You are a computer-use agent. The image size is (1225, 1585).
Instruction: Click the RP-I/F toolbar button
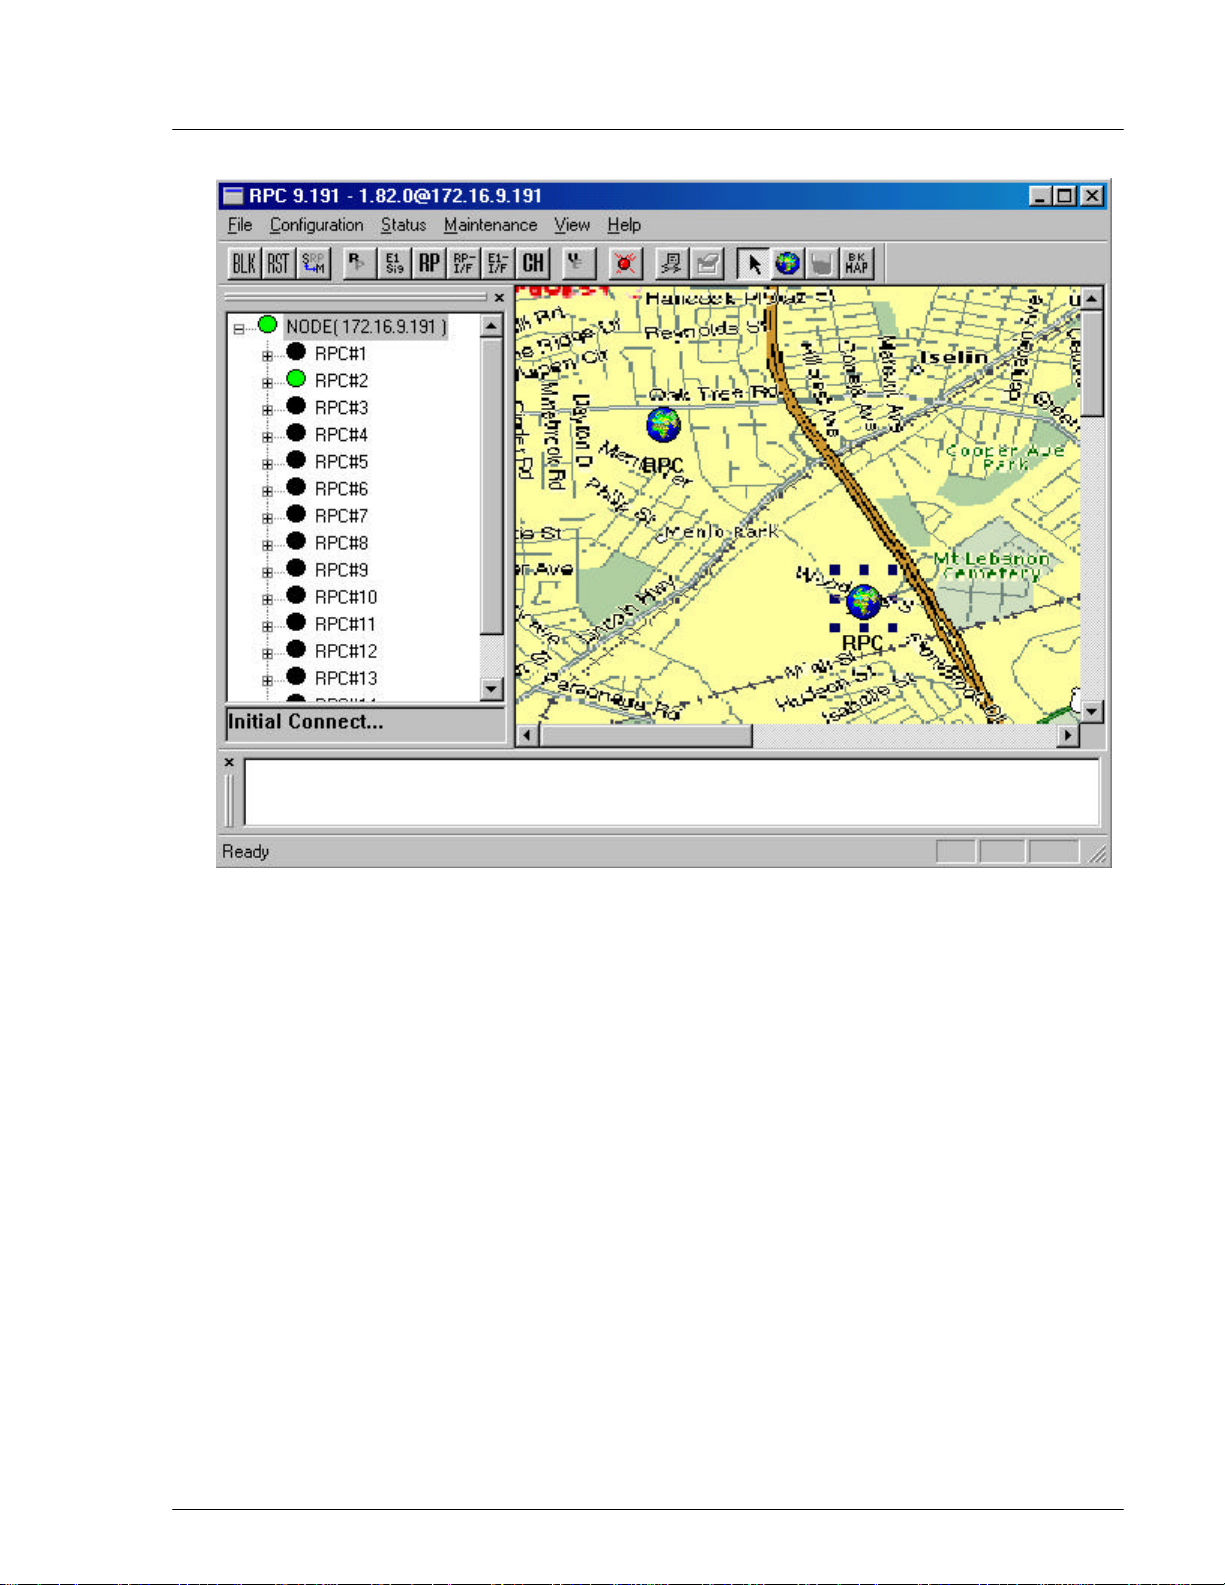pos(463,263)
